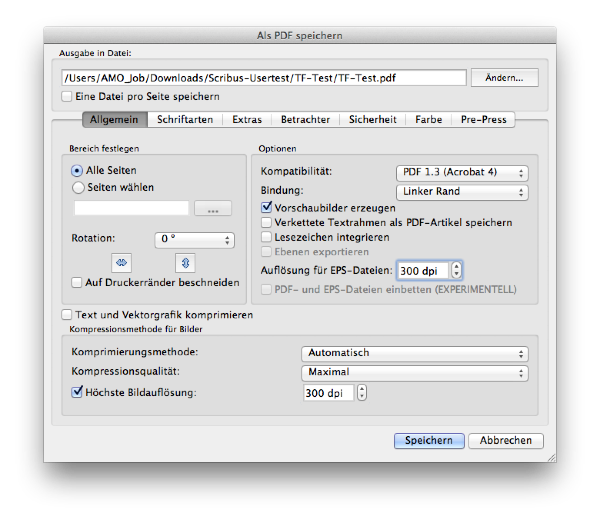Open the Kompatibilität PDF version dropdown

(x=461, y=173)
